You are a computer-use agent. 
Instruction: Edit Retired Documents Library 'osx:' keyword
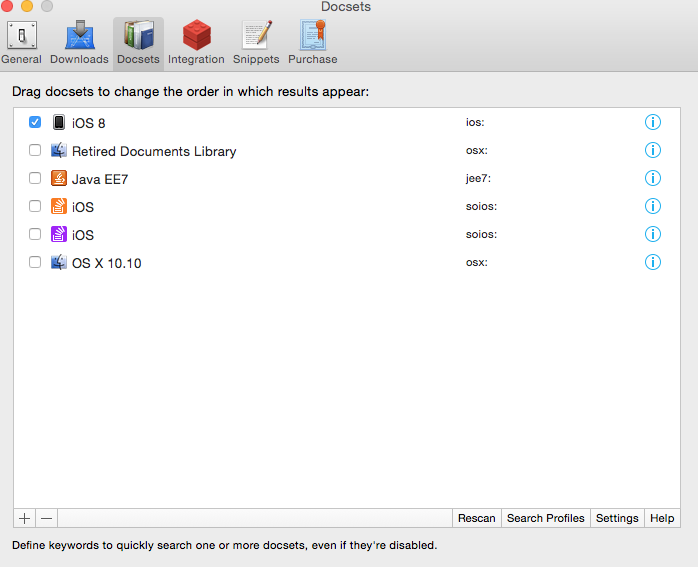477,150
